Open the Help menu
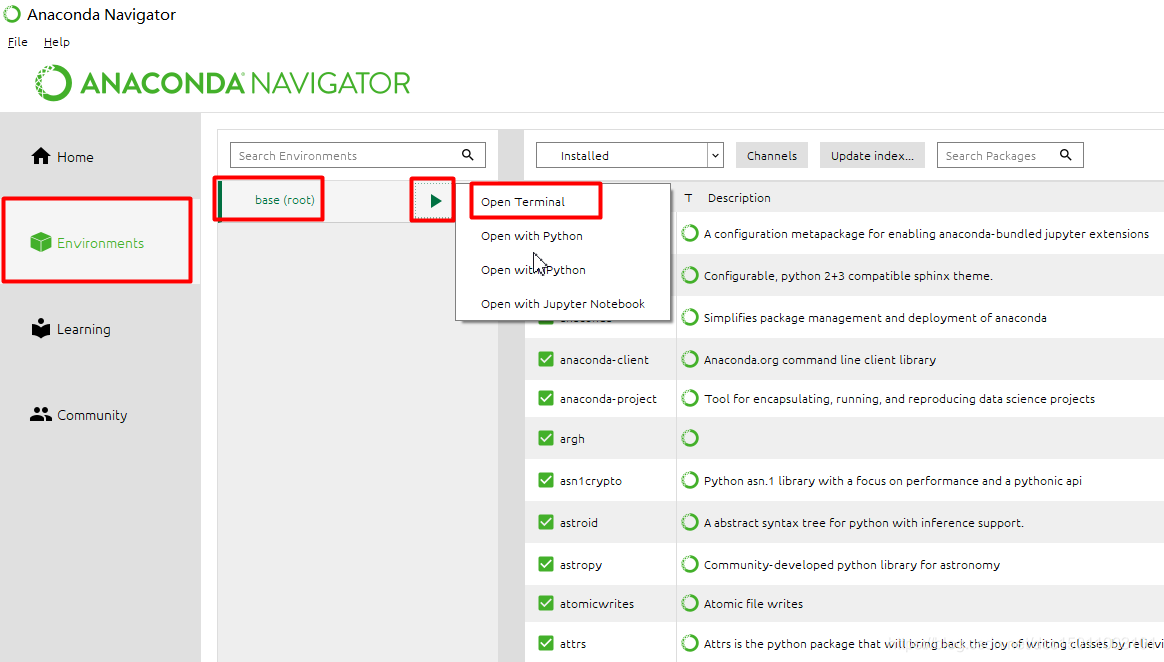 [x=56, y=42]
